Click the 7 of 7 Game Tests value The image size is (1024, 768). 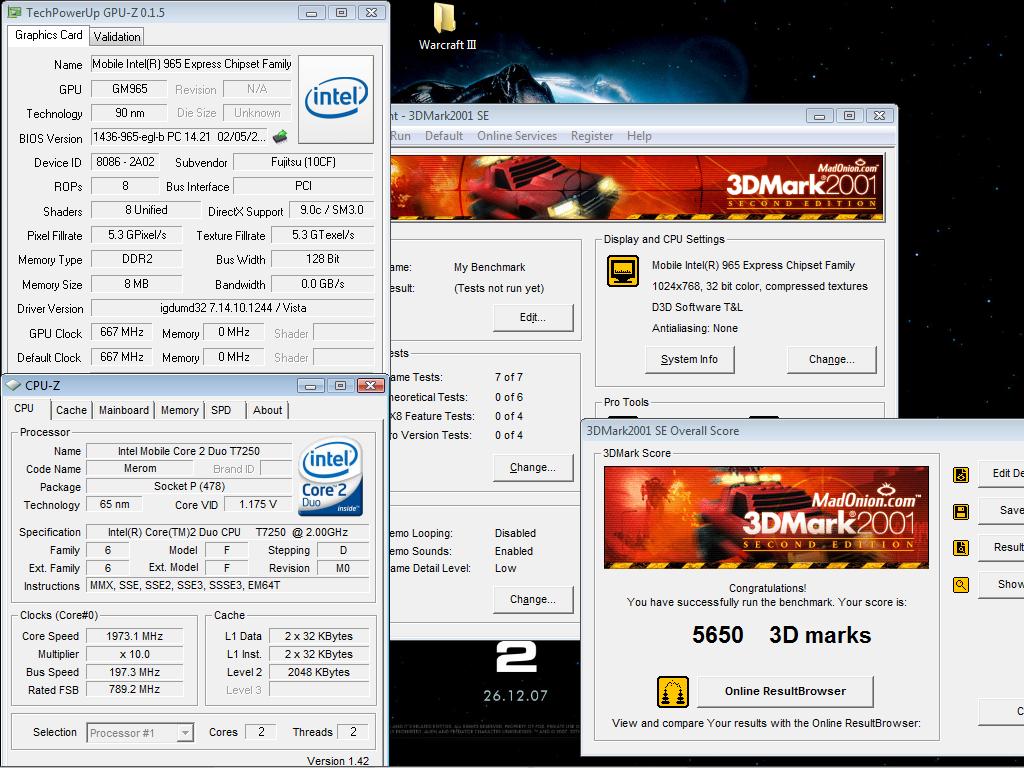(509, 377)
